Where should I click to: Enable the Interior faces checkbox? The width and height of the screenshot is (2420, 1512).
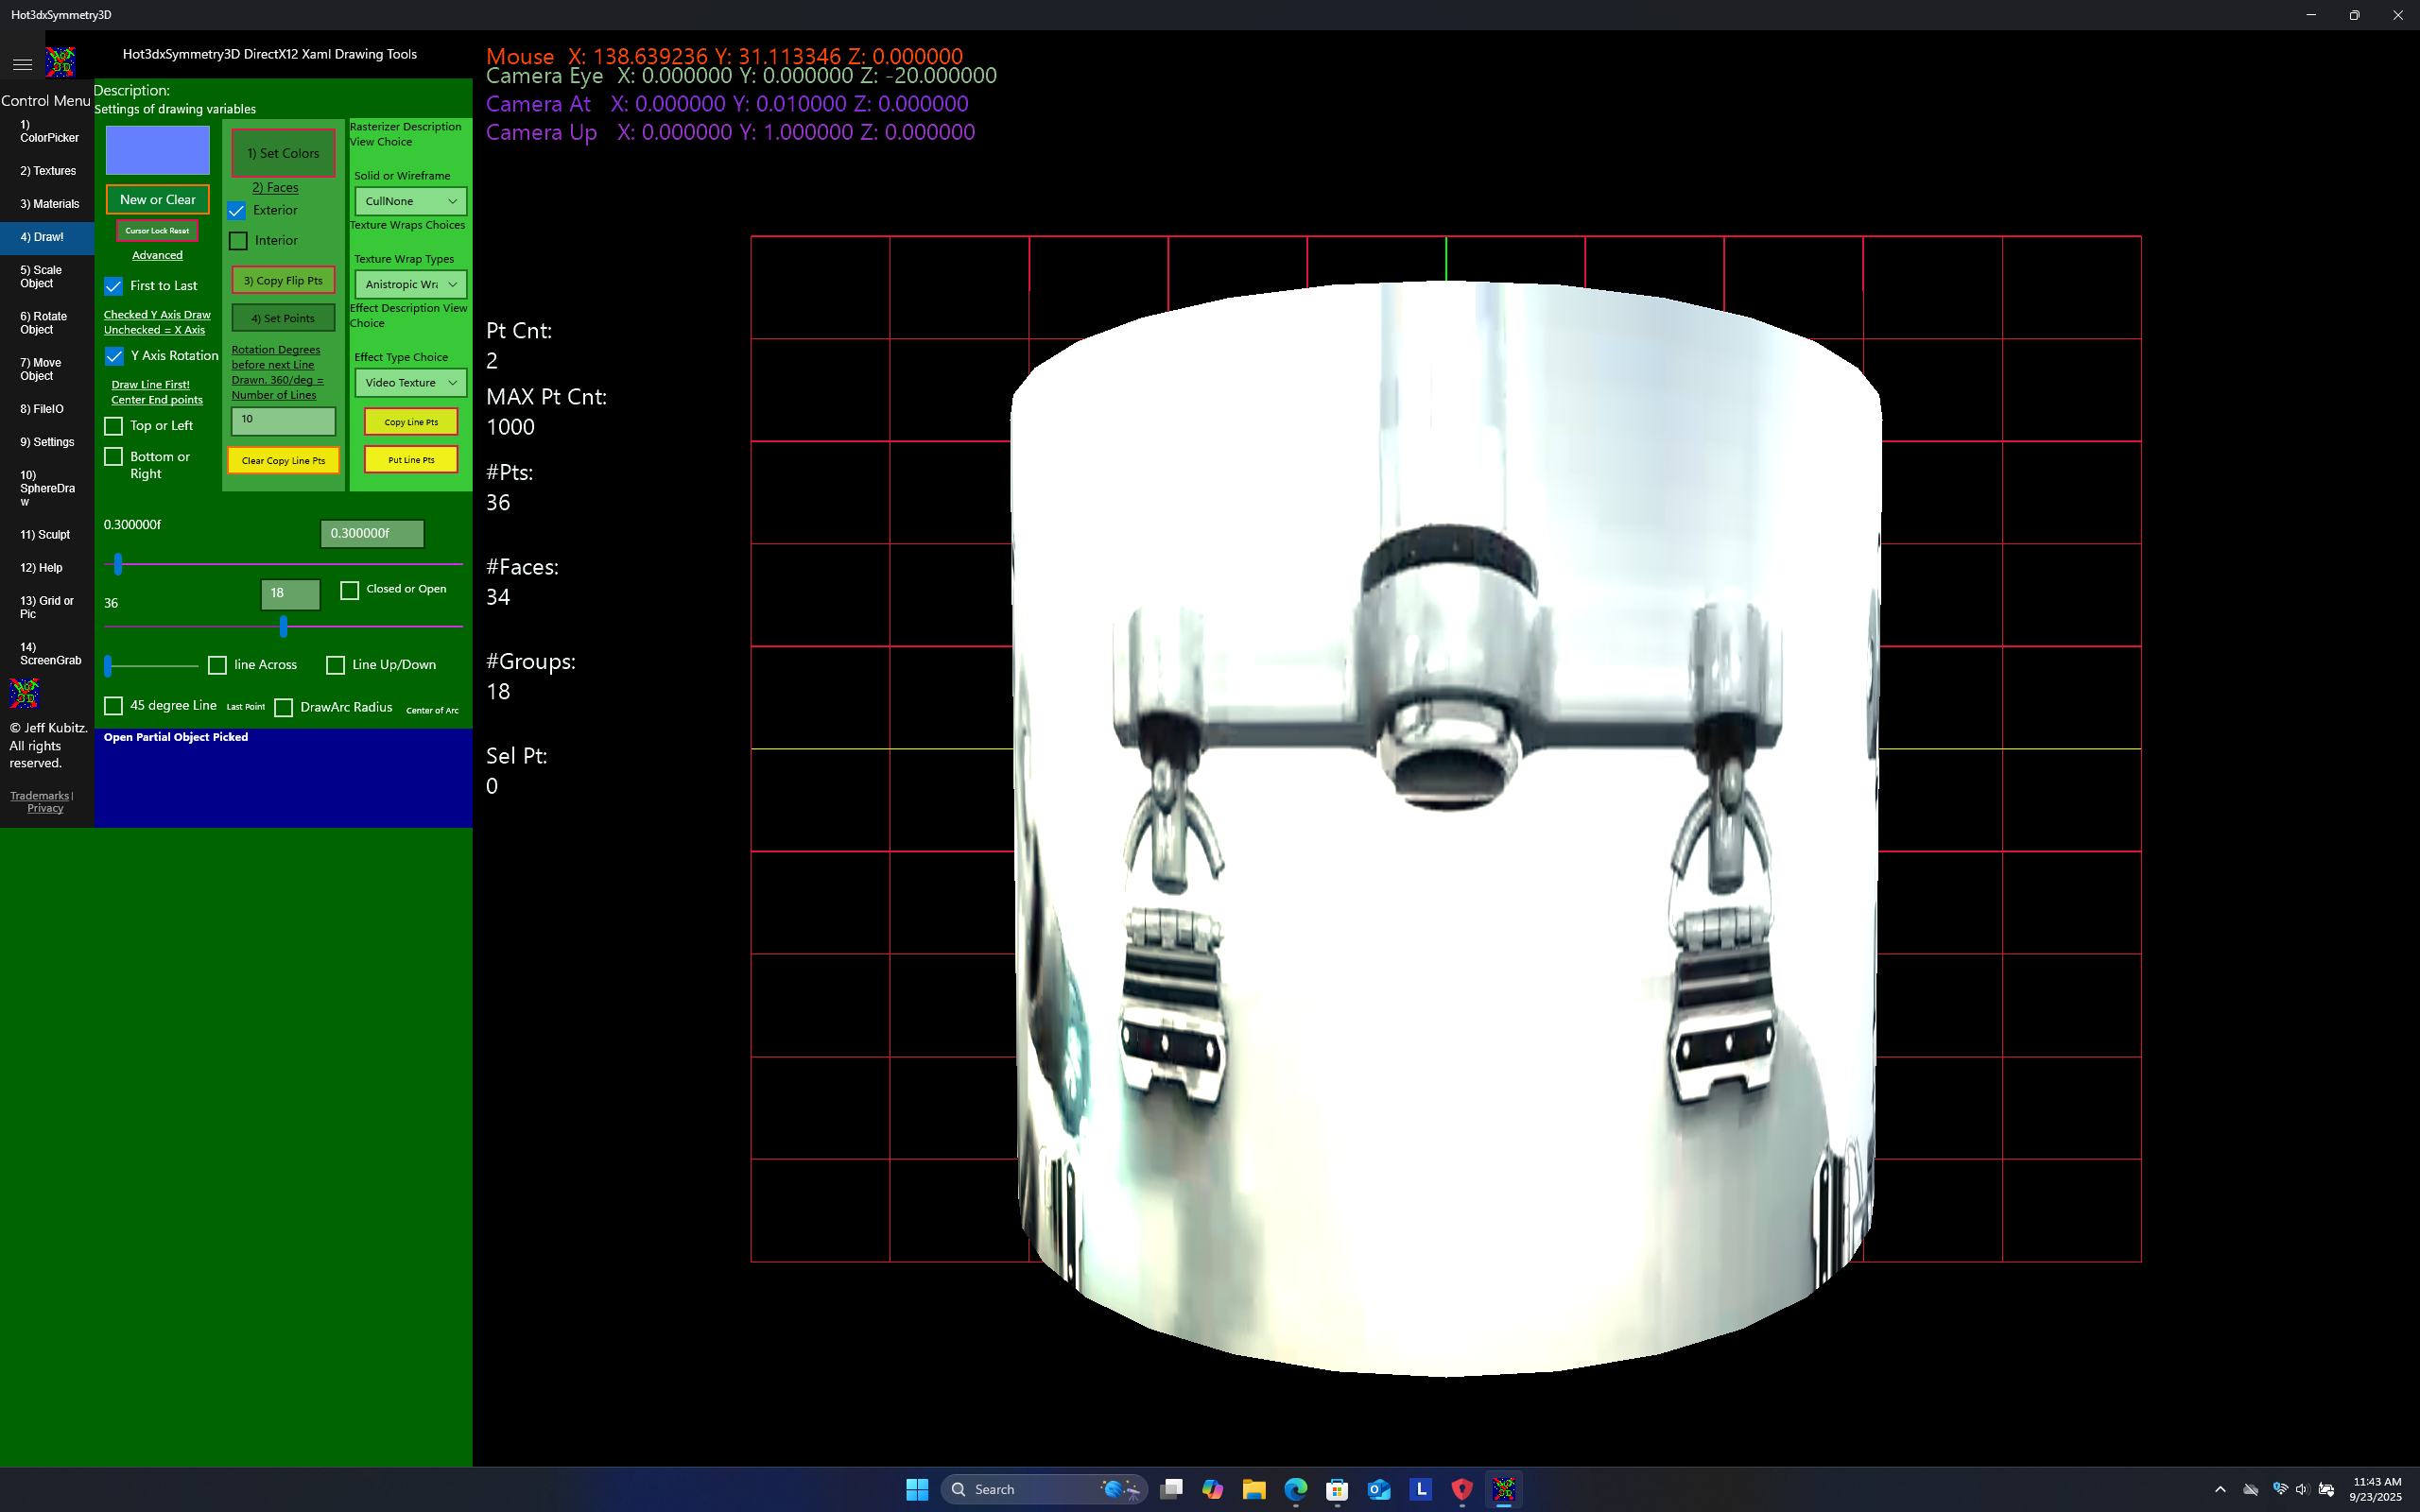click(238, 240)
